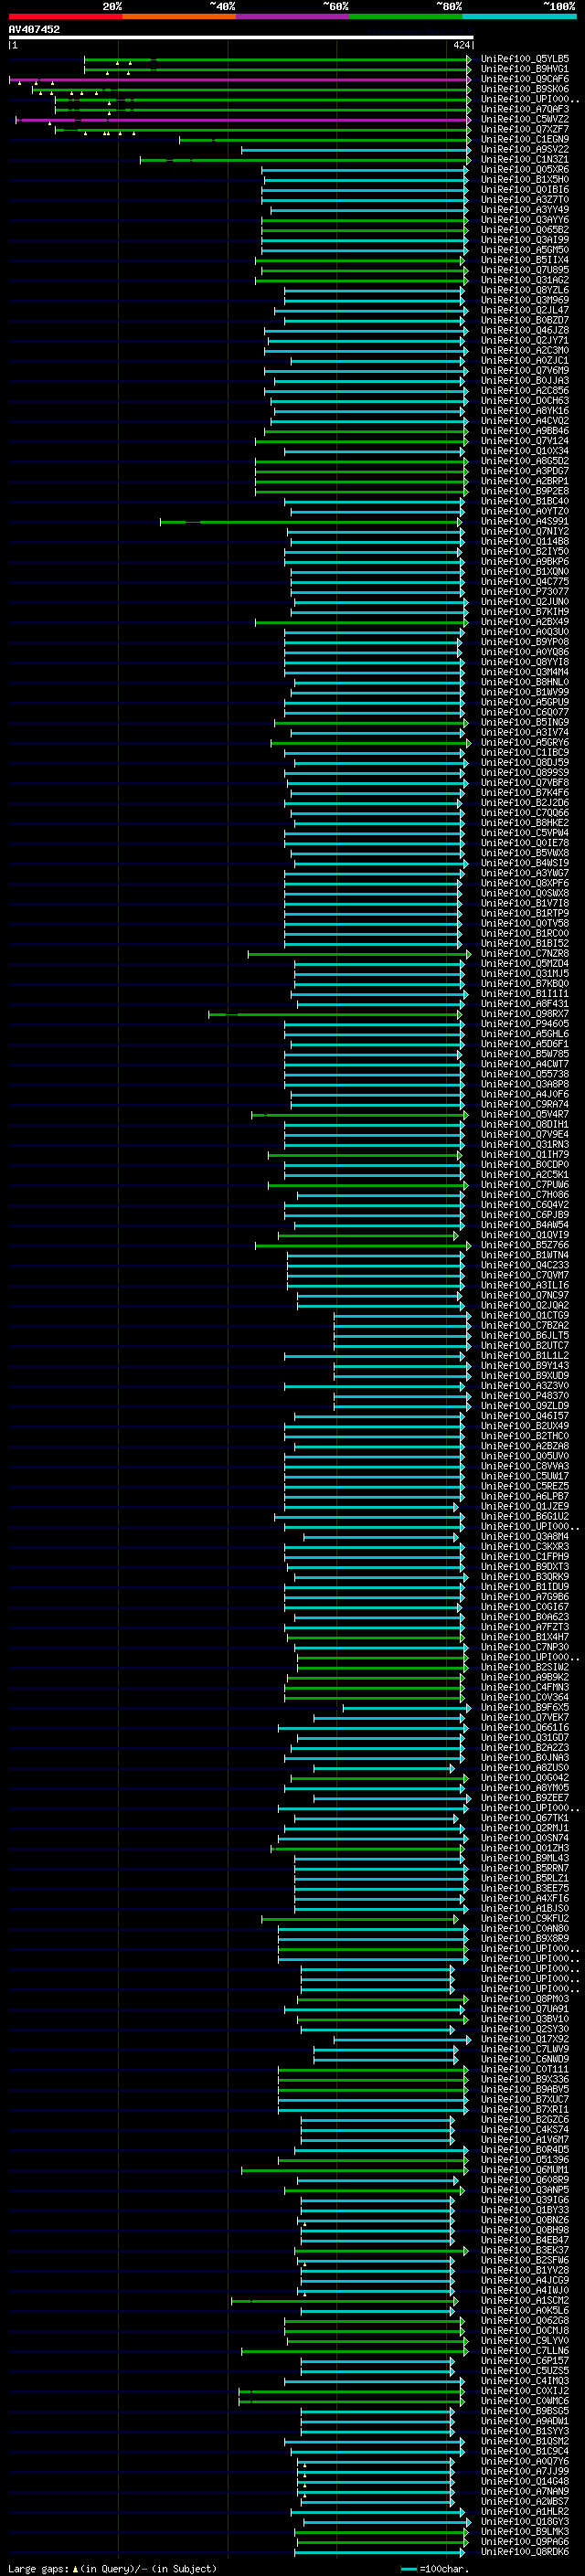This screenshot has width=585, height=2576.
Task: Click hit label UniRef100_Q14G48
Action: [525, 2481]
